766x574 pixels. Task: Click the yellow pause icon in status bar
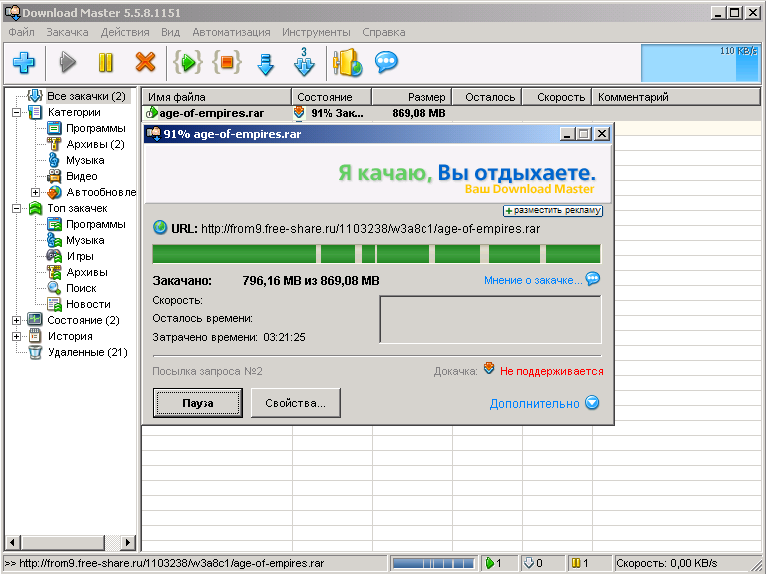coord(576,563)
